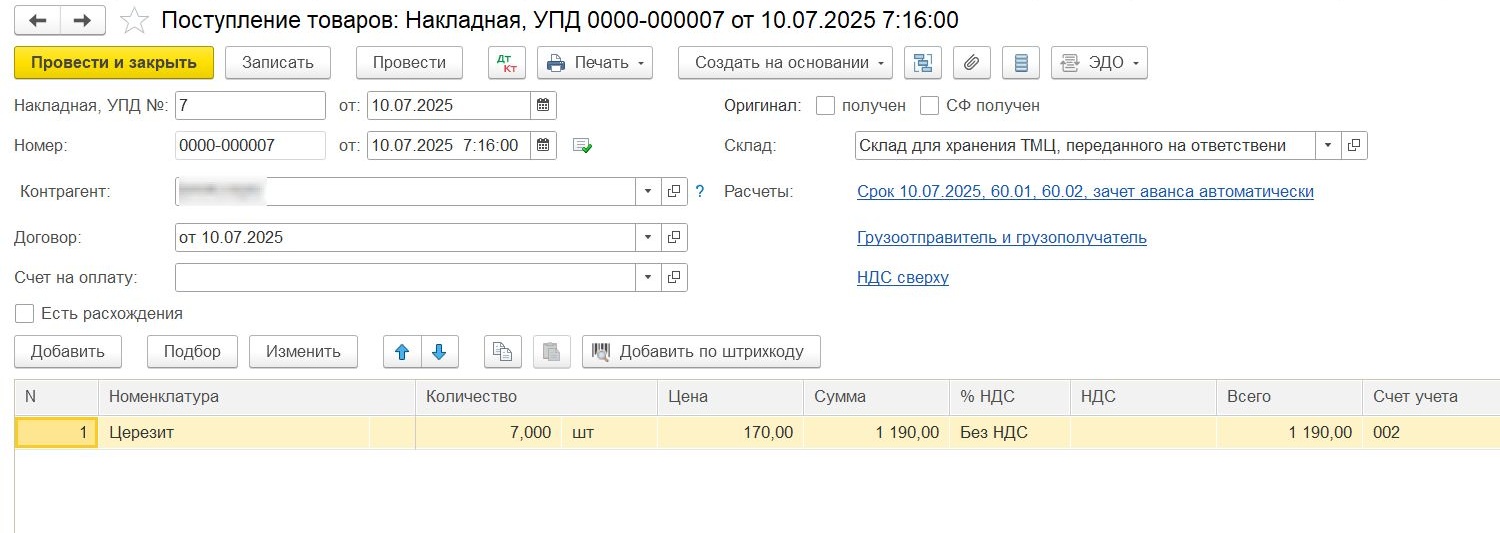The width and height of the screenshot is (1500, 533).
Task: Click the question mark next to Контрагент
Action: coord(700,191)
